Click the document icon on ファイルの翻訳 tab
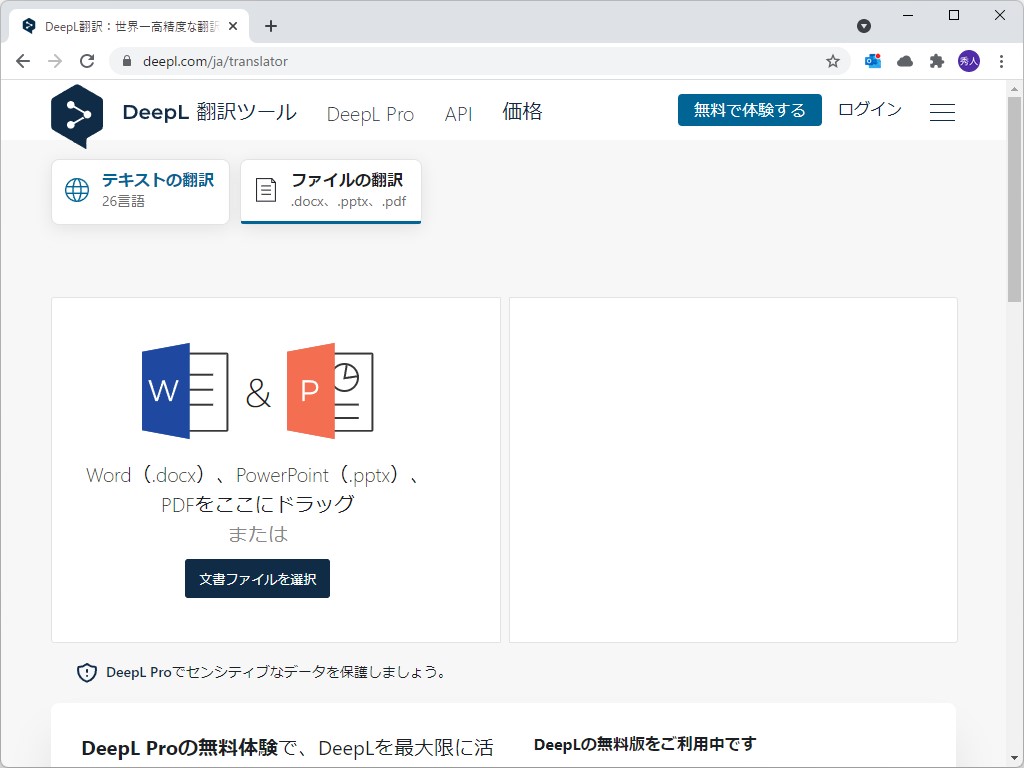This screenshot has width=1024, height=768. pyautogui.click(x=264, y=189)
